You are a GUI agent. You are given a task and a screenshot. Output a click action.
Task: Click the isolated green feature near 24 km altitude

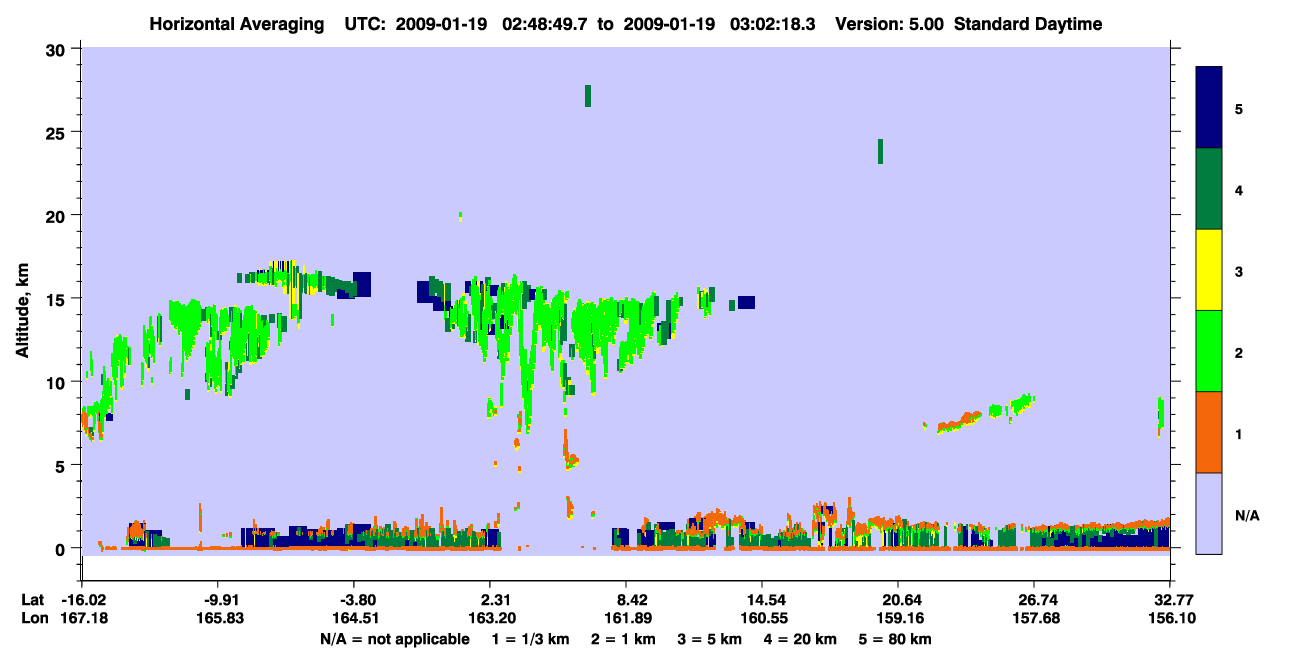click(x=880, y=151)
